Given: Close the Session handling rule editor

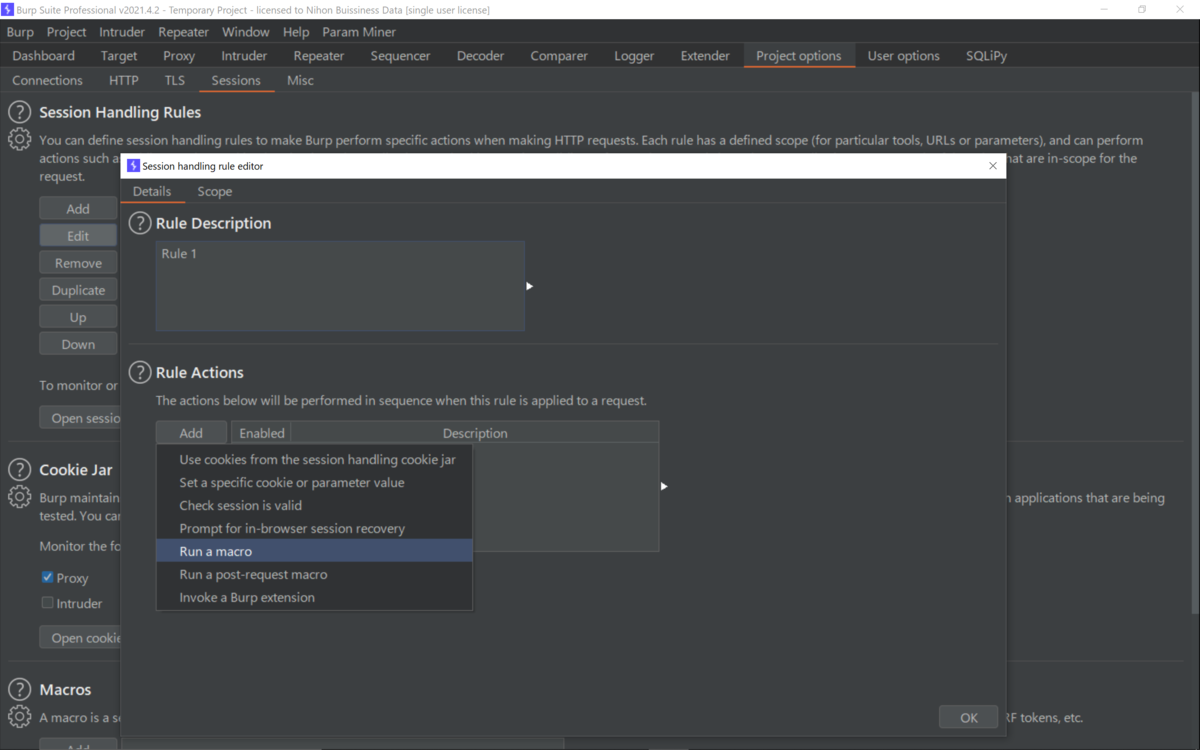Looking at the screenshot, I should click(993, 166).
